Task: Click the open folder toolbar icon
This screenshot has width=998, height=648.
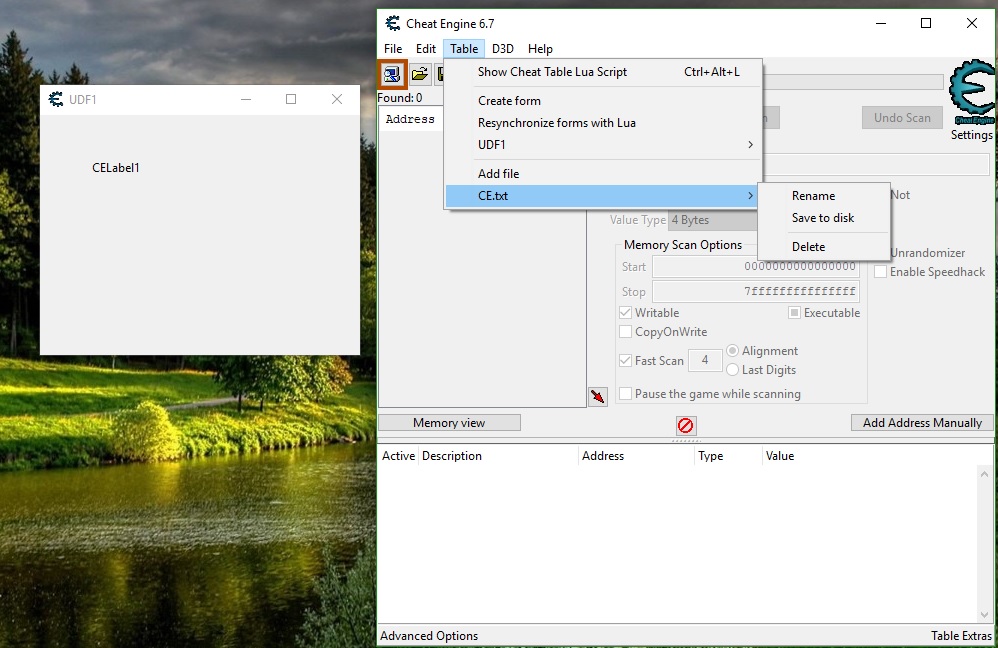Action: point(420,74)
